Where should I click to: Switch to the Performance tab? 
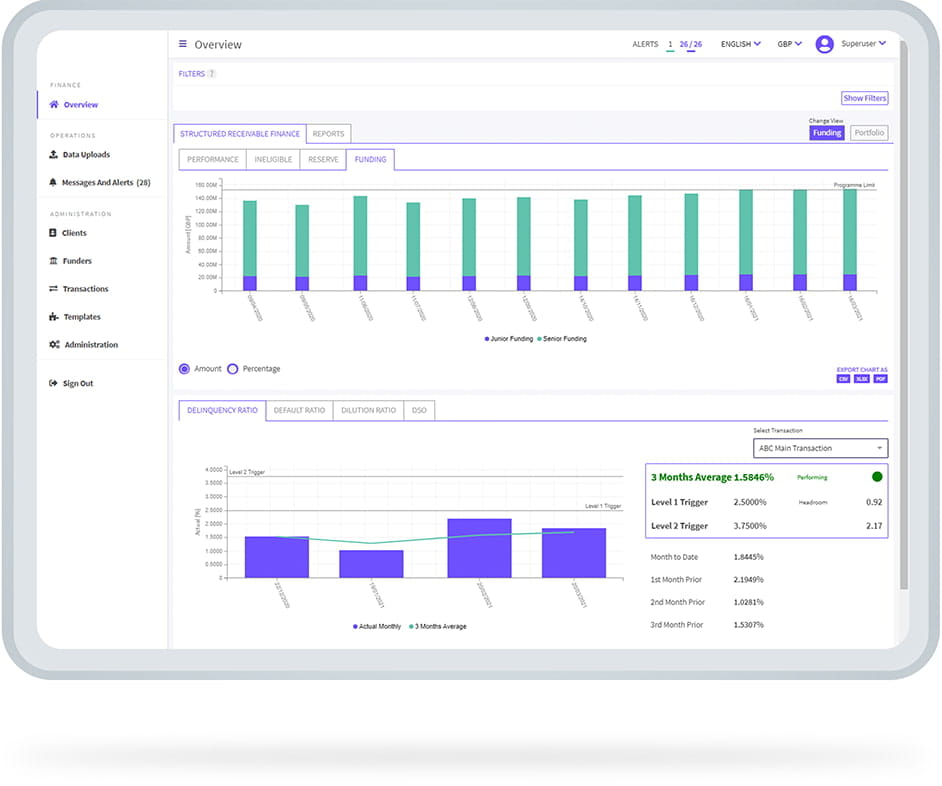coord(213,159)
